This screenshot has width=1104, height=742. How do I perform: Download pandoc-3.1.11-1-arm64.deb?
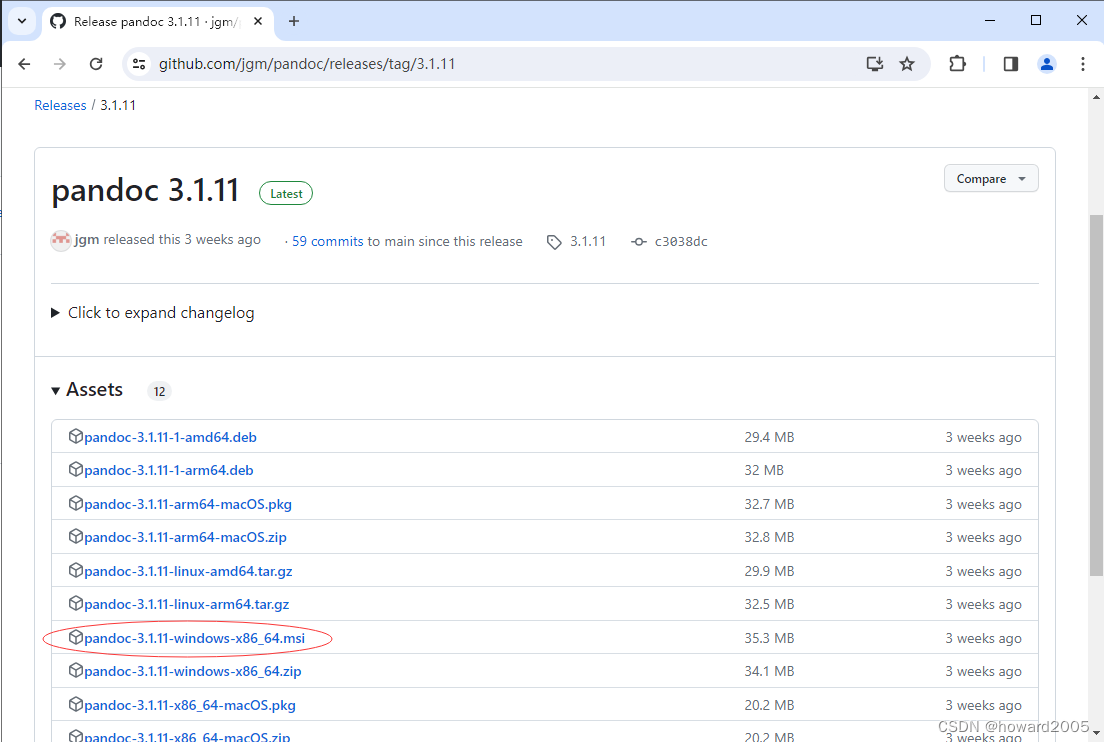click(169, 470)
